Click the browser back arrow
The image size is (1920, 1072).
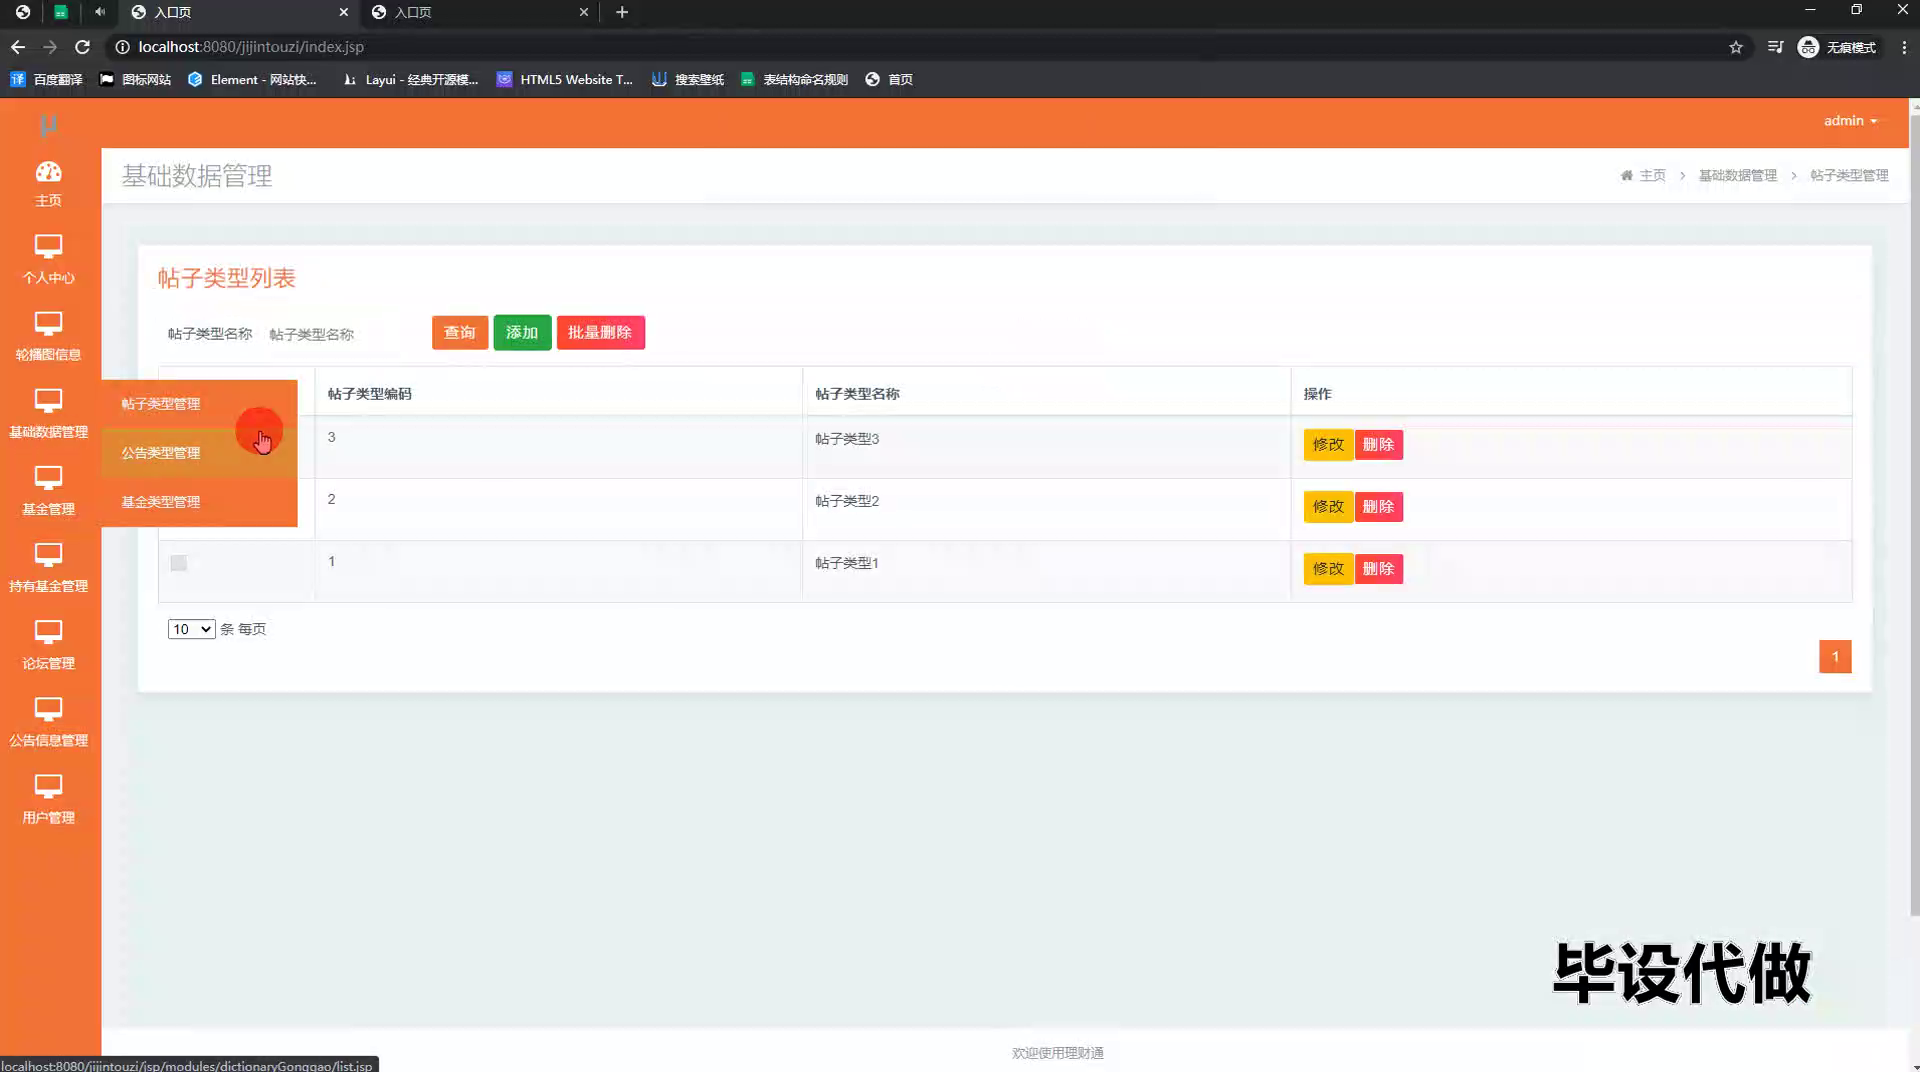click(18, 47)
